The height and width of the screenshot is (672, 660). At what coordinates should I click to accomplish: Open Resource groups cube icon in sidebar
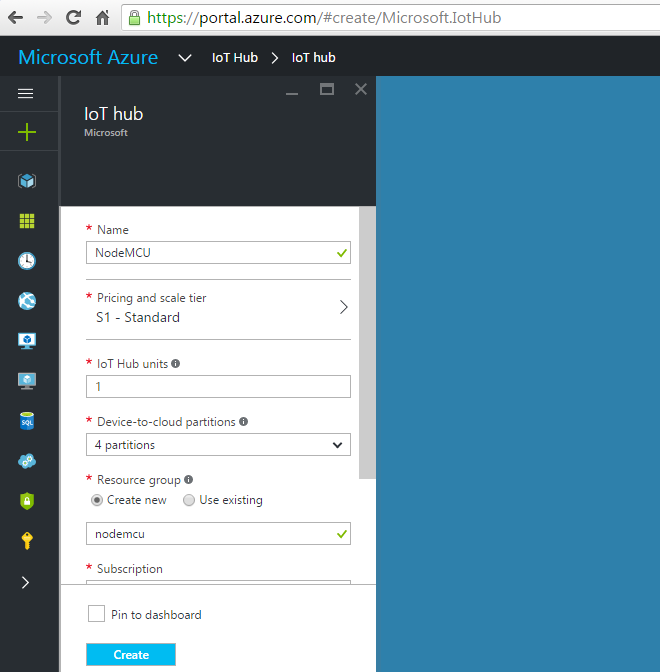pos(27,181)
